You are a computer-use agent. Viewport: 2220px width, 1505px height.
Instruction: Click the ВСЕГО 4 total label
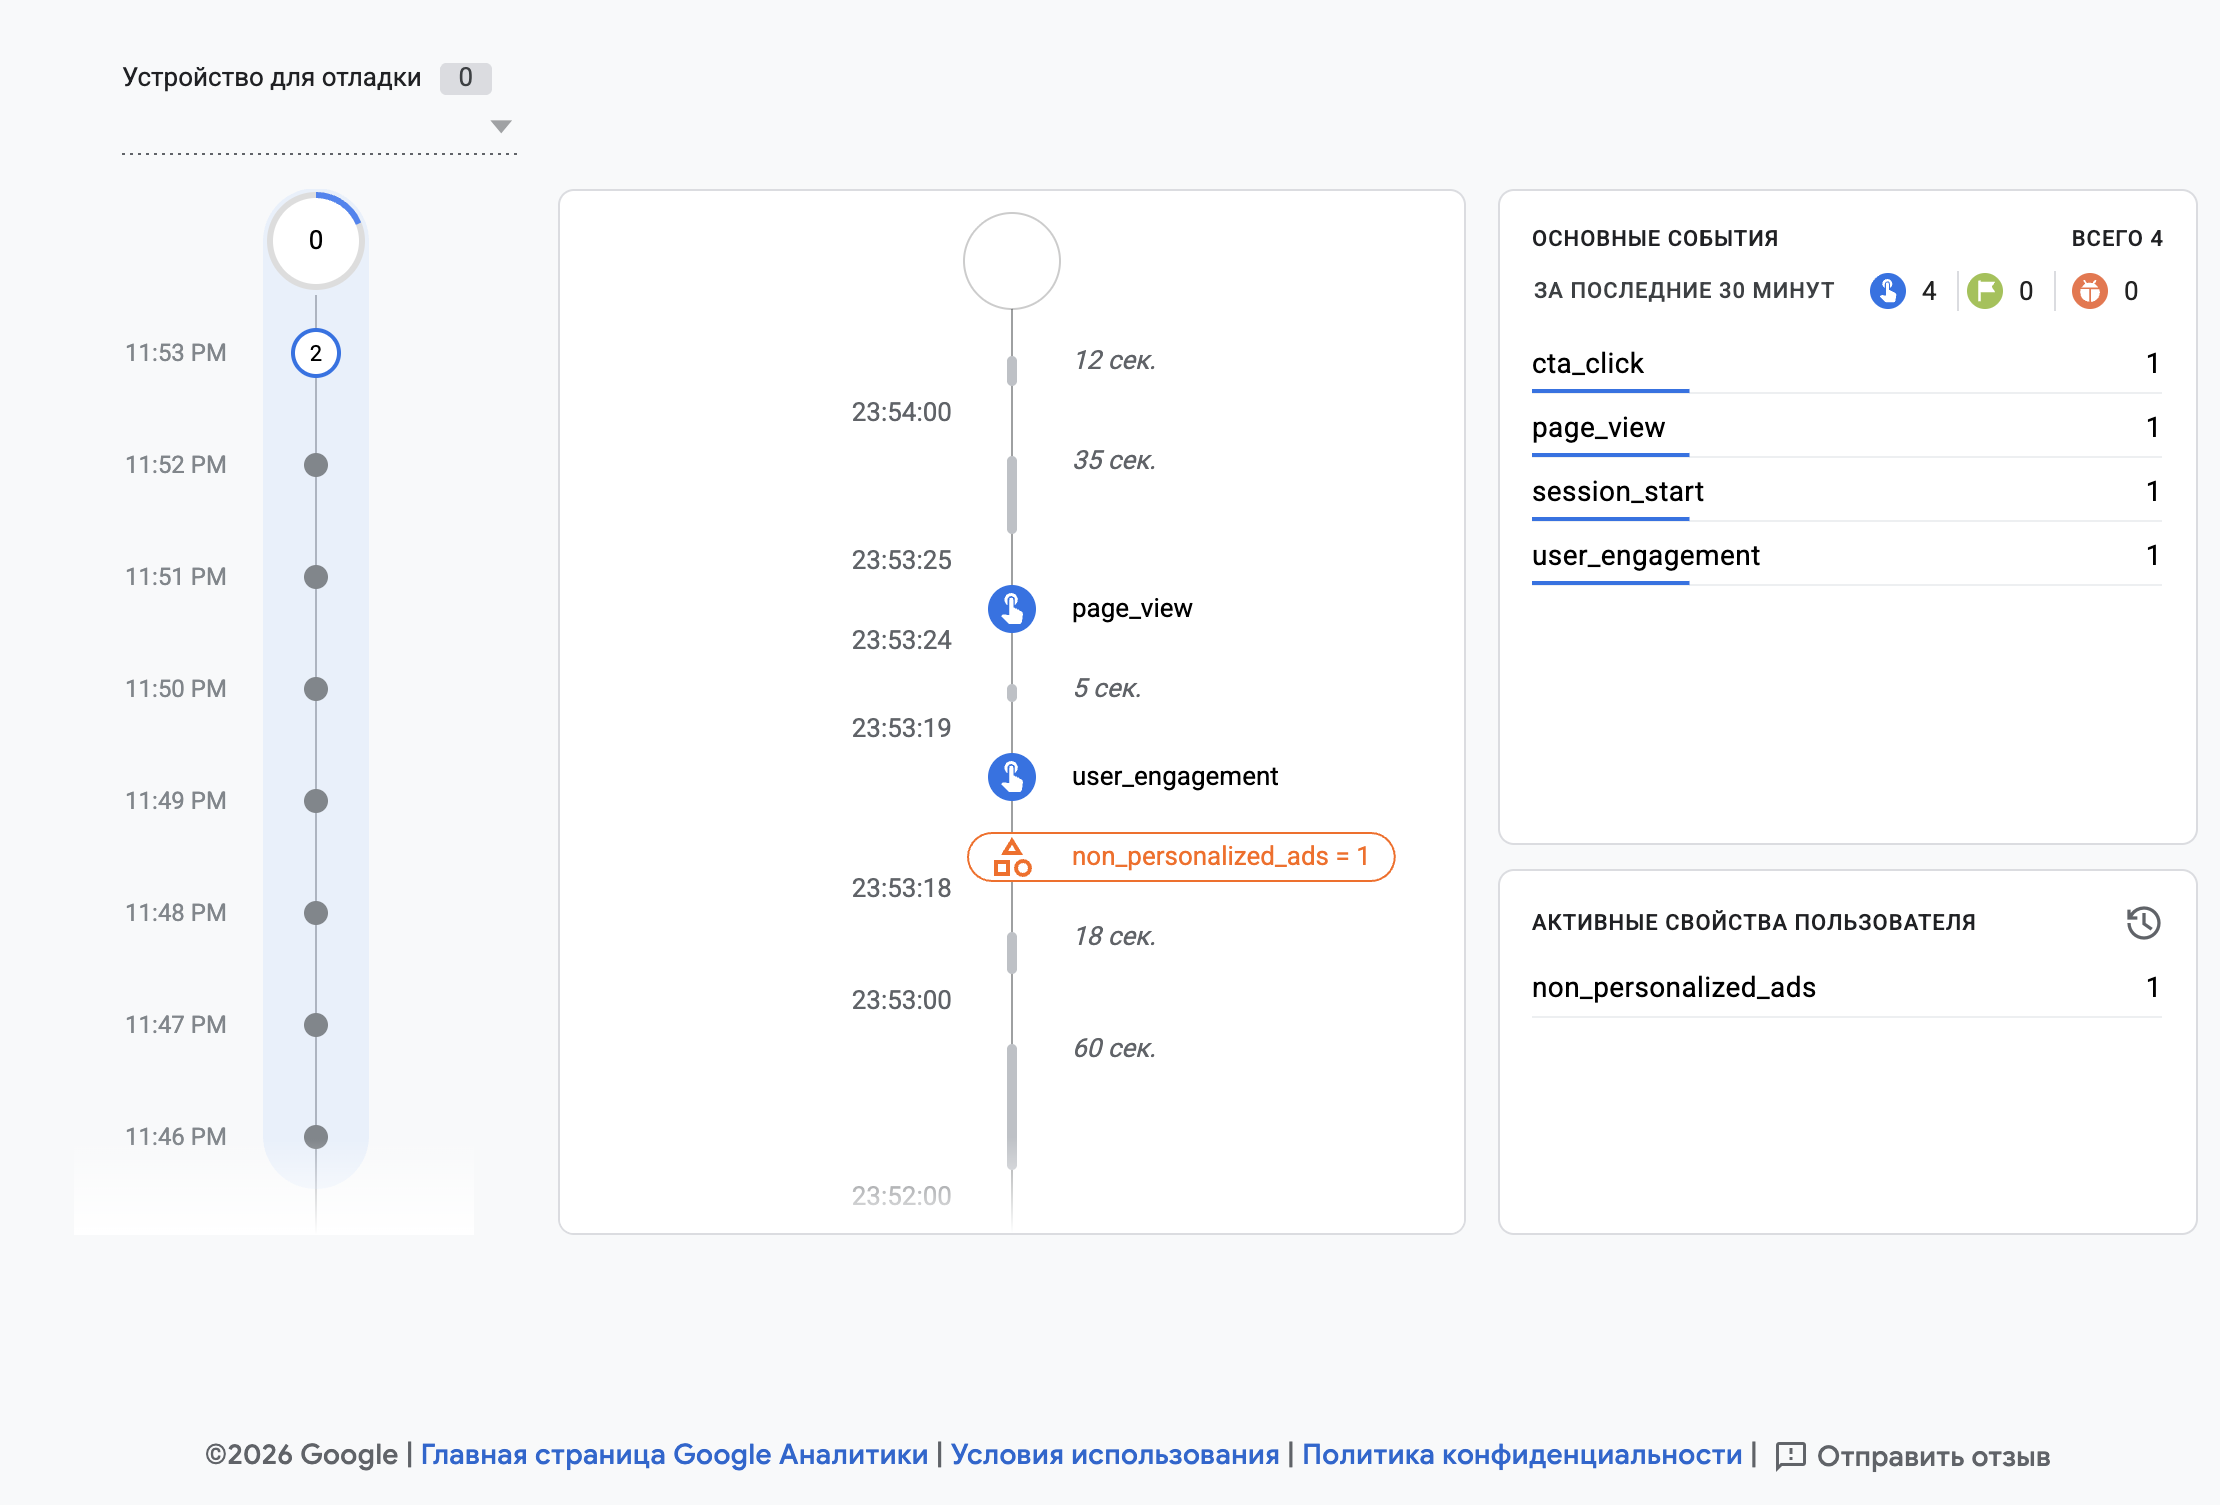[x=2116, y=238]
